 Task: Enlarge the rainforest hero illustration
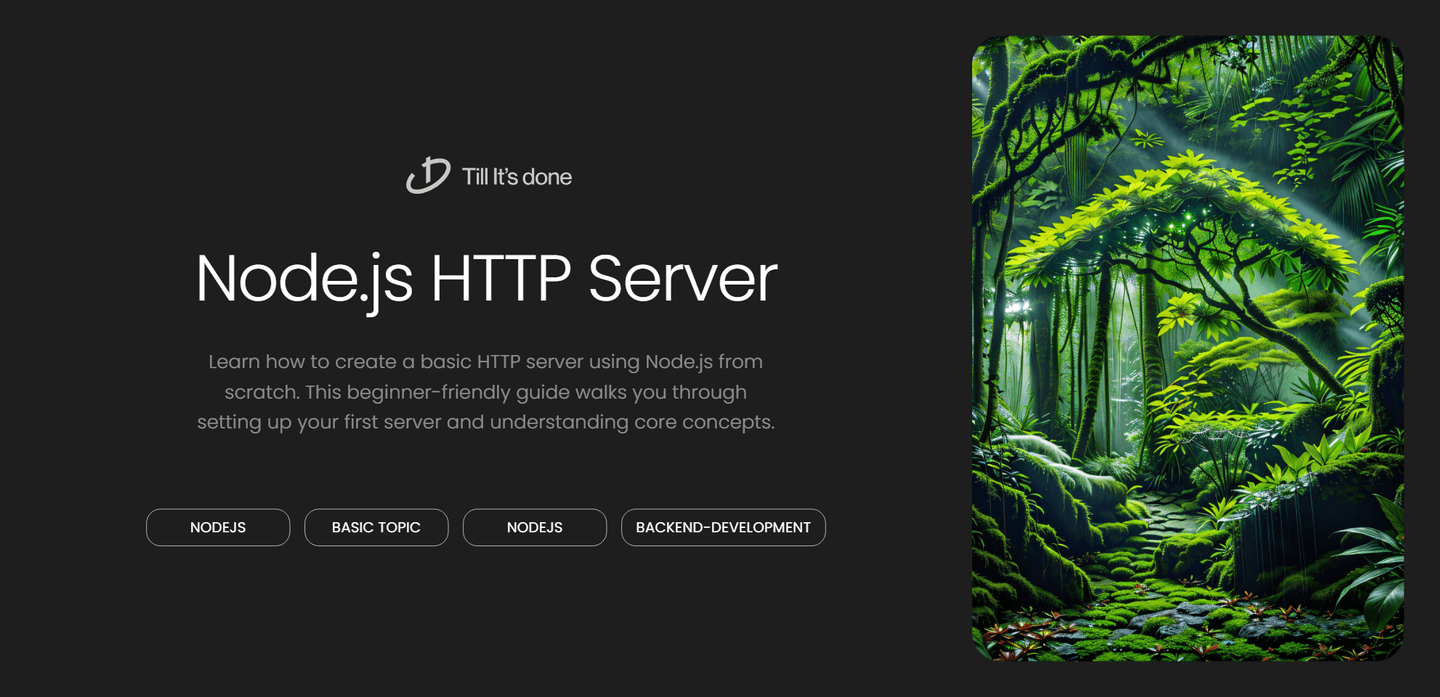click(1186, 348)
